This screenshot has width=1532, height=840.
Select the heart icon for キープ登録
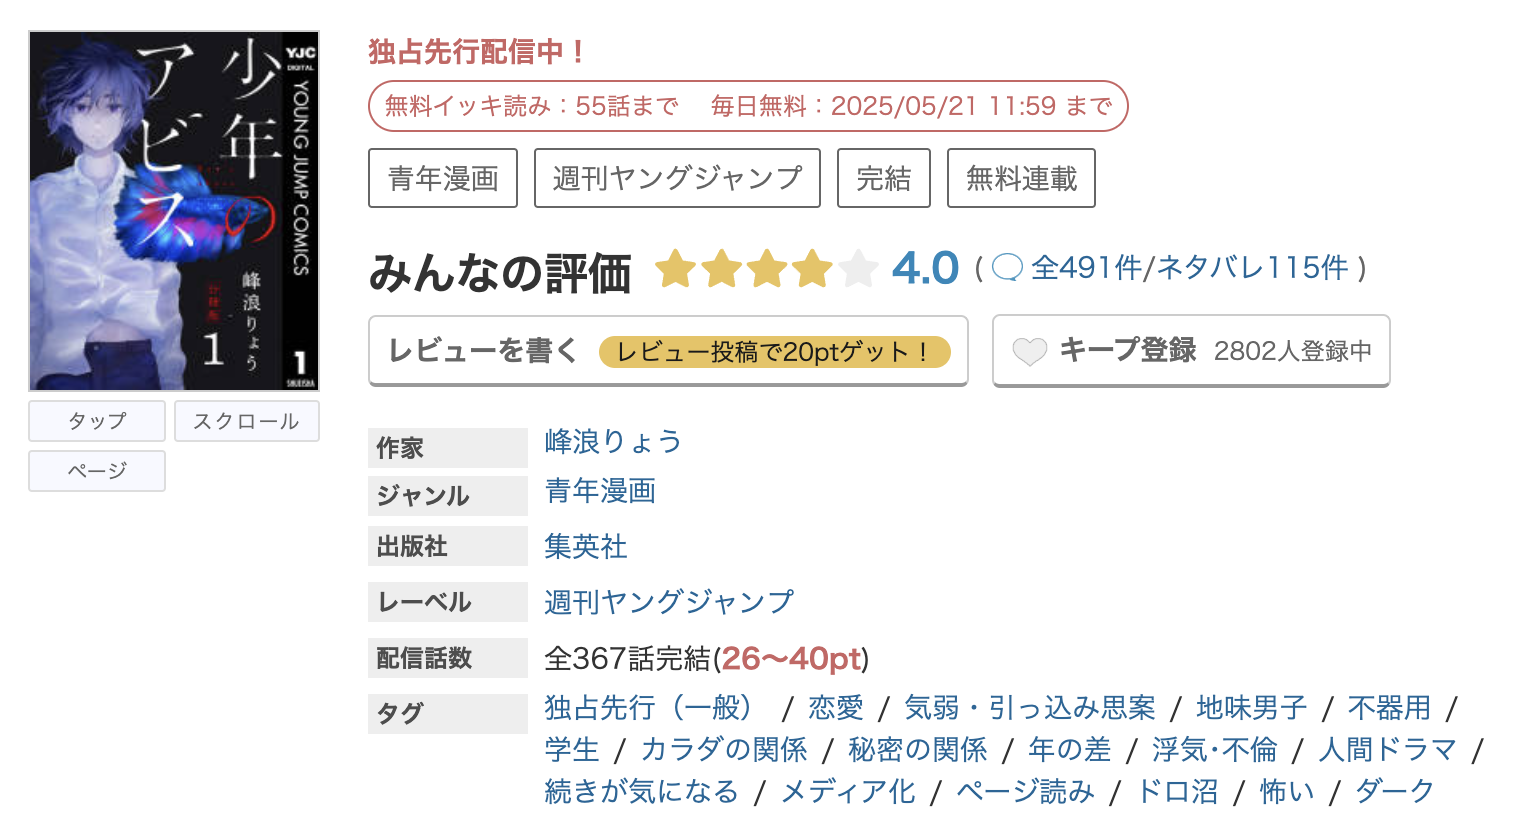[x=1029, y=350]
